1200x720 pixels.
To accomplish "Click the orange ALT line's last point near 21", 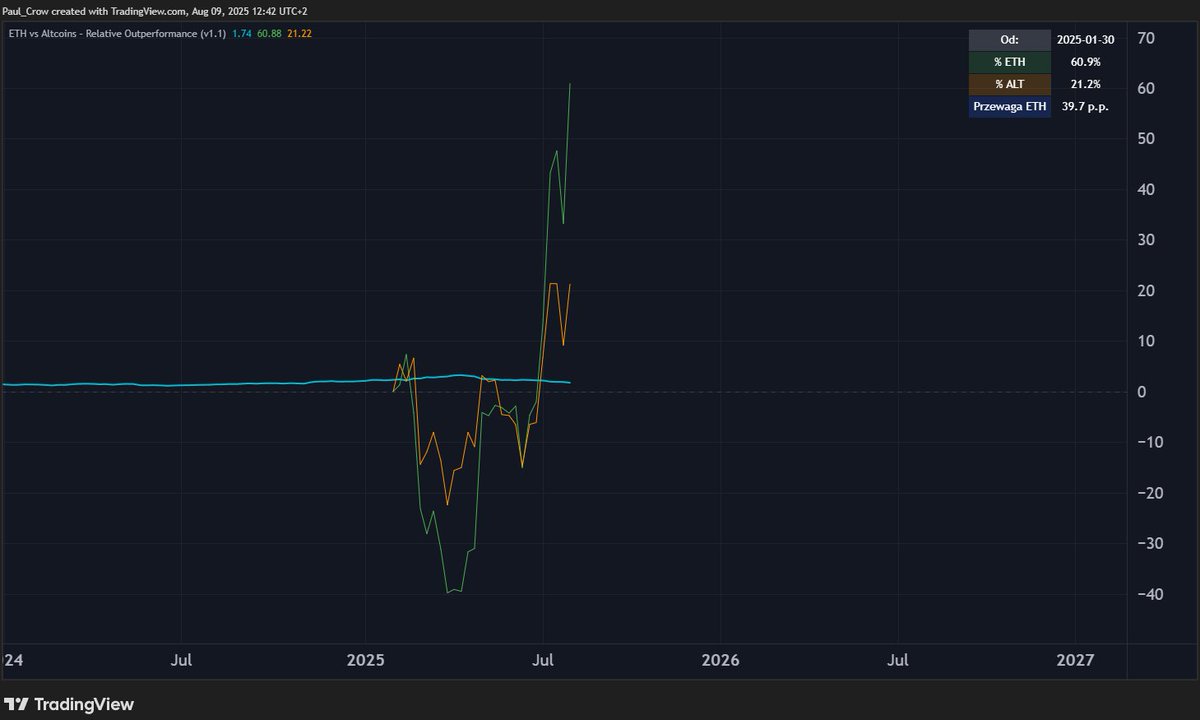I will (x=570, y=285).
